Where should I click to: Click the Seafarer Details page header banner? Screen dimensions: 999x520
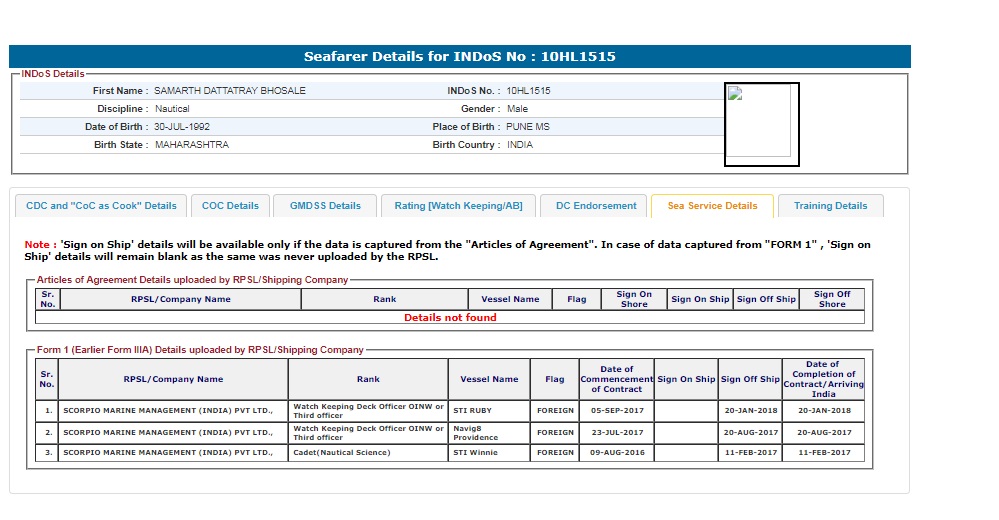coord(460,57)
